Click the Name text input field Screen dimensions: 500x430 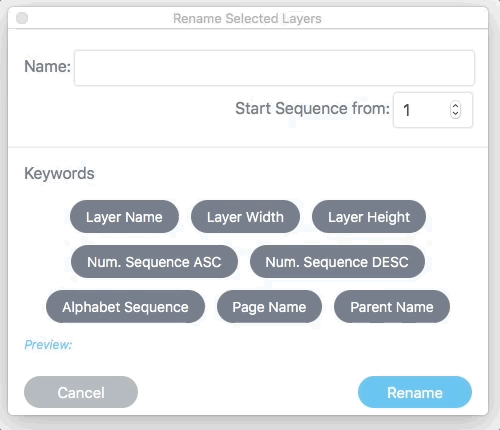click(x=274, y=68)
